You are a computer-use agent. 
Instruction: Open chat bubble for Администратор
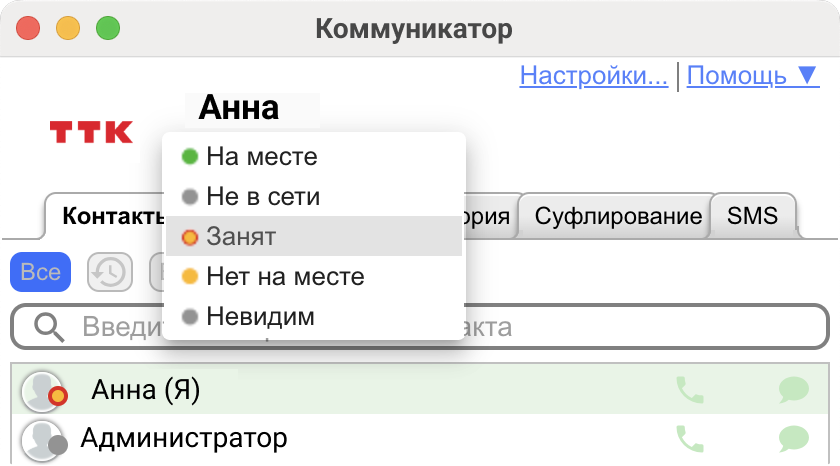click(793, 438)
